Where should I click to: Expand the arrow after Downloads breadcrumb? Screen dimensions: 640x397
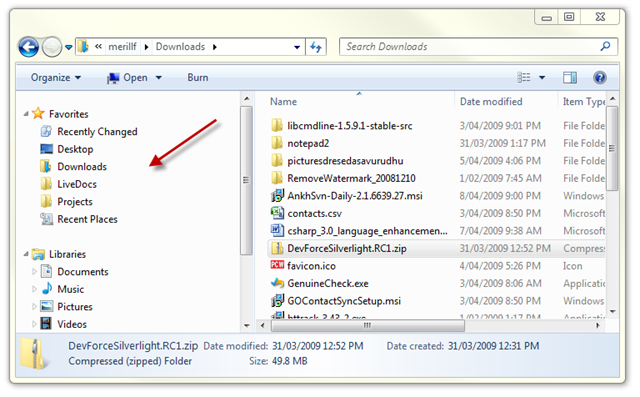click(215, 47)
